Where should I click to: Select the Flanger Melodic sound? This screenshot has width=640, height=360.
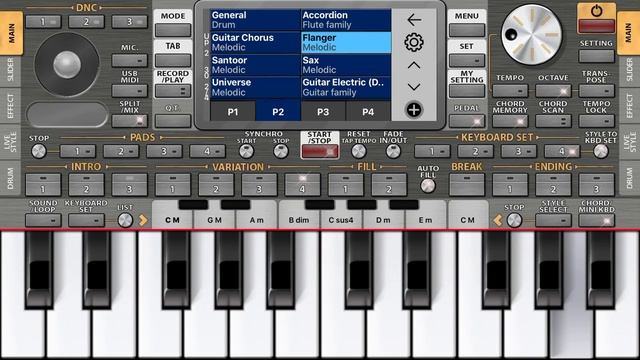(346, 42)
